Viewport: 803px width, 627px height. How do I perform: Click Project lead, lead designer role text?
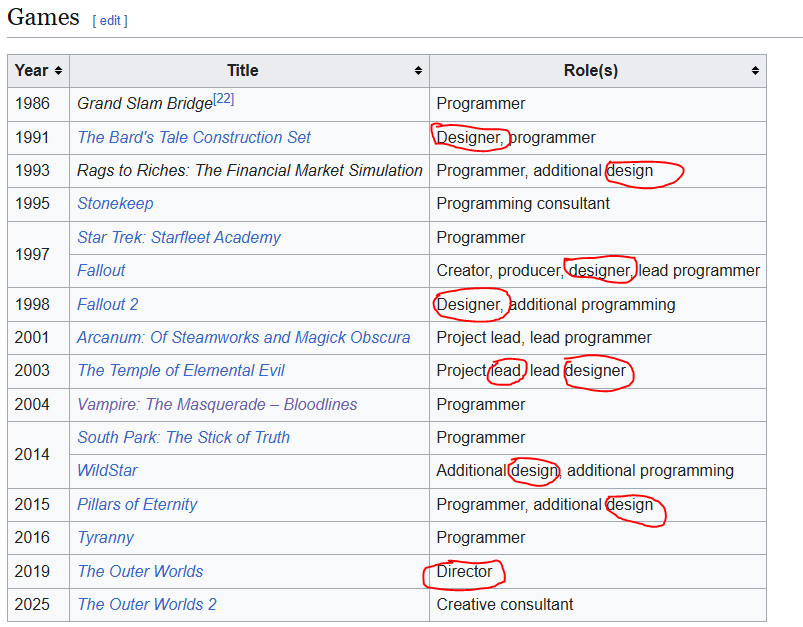[531, 370]
